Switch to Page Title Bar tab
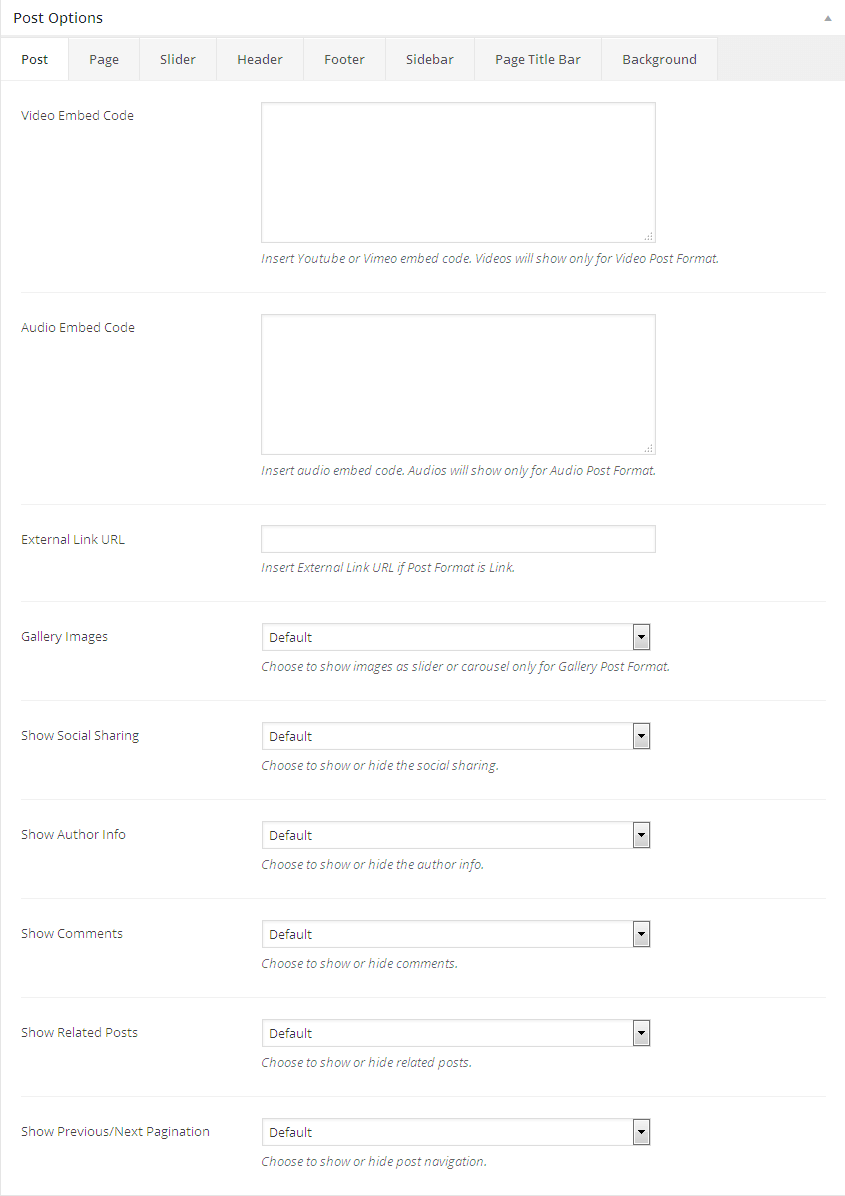The width and height of the screenshot is (845, 1196). (x=538, y=59)
